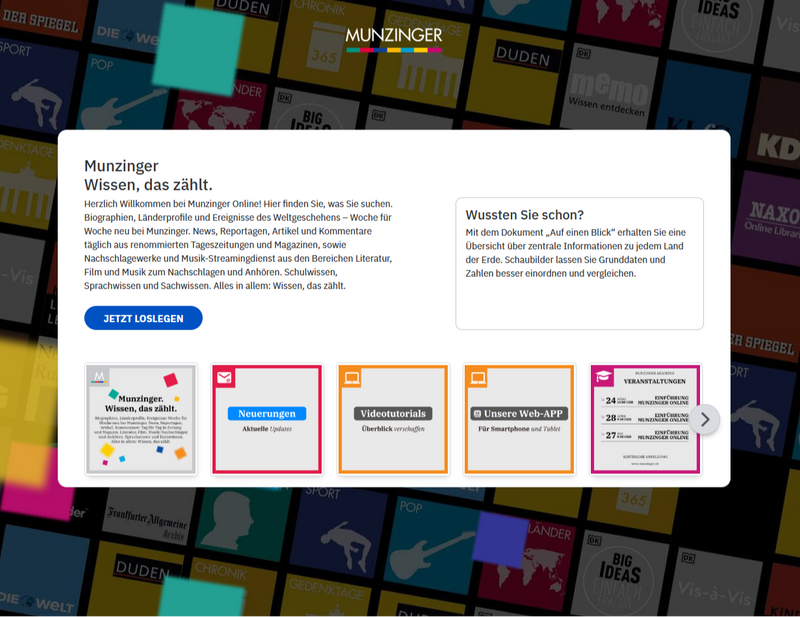Start with the JETZT LOSLEGEN button

coord(143,318)
